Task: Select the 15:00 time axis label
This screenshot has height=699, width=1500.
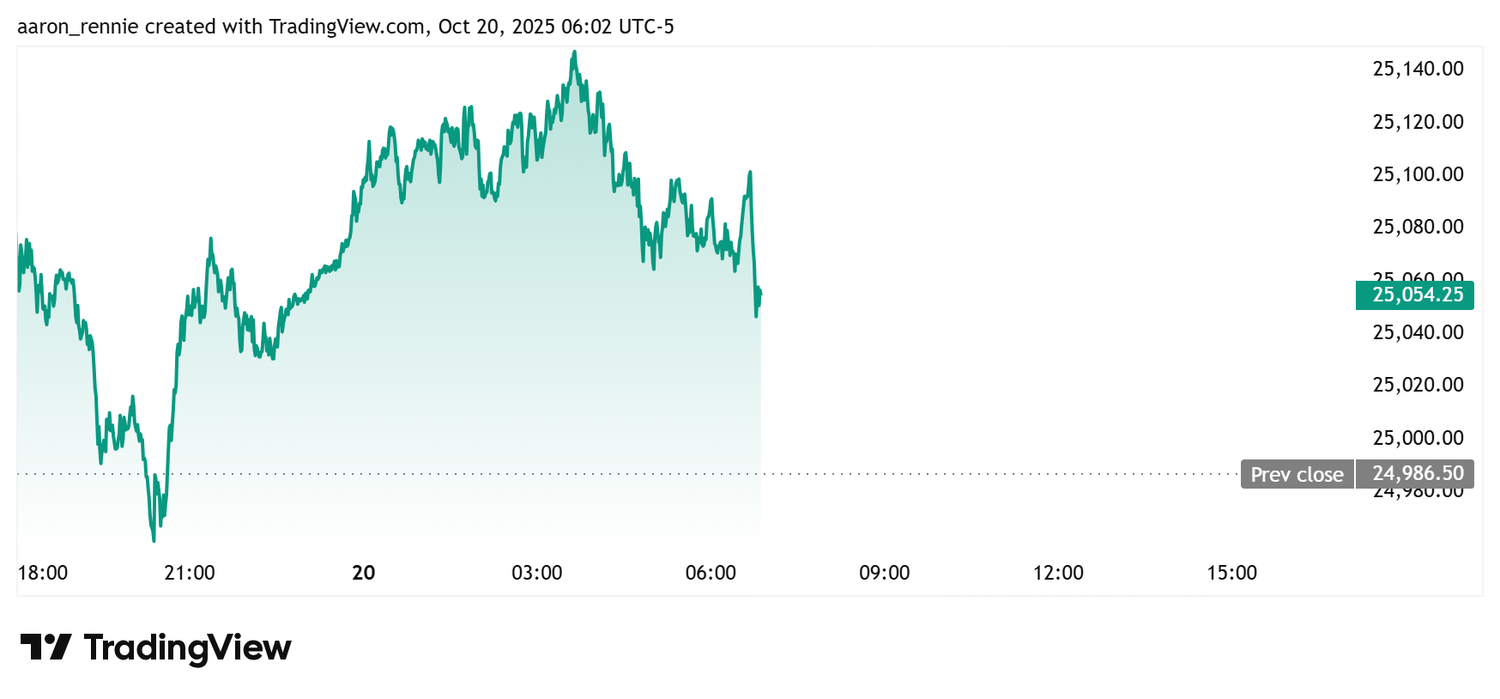Action: tap(1232, 573)
